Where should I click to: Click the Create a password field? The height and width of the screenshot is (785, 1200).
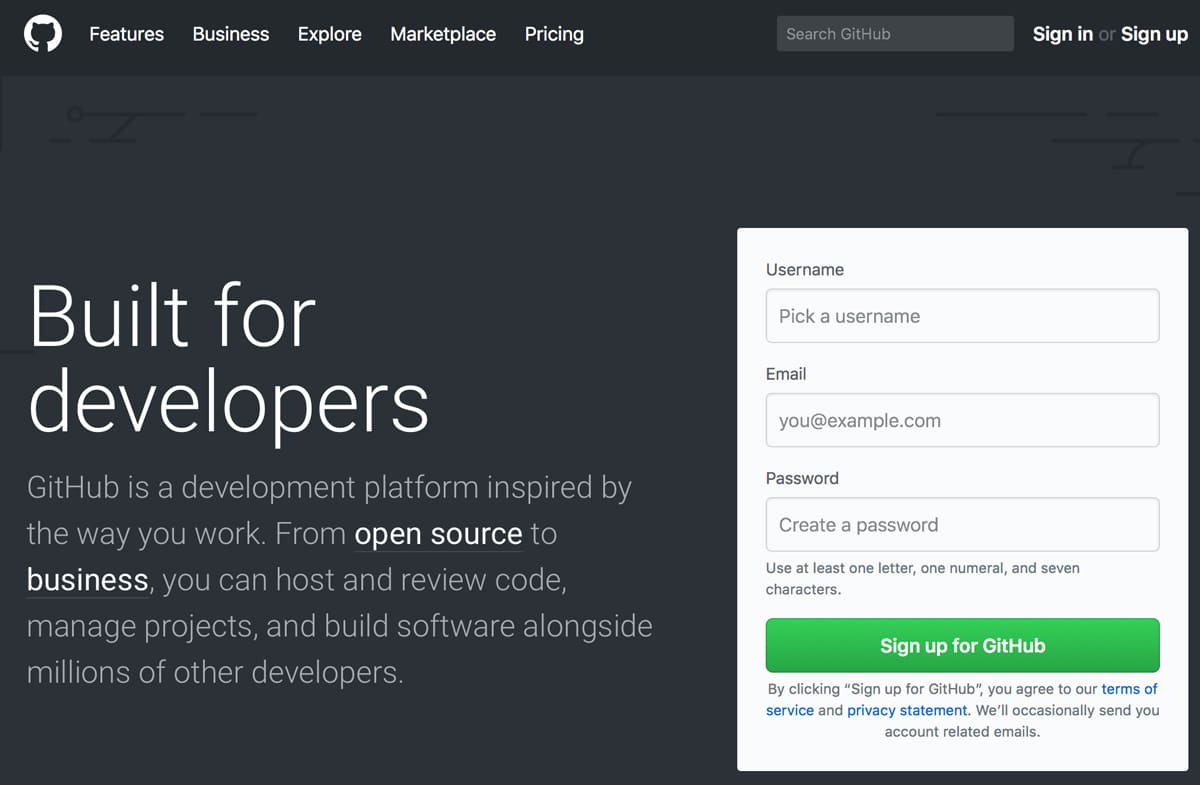(962, 524)
